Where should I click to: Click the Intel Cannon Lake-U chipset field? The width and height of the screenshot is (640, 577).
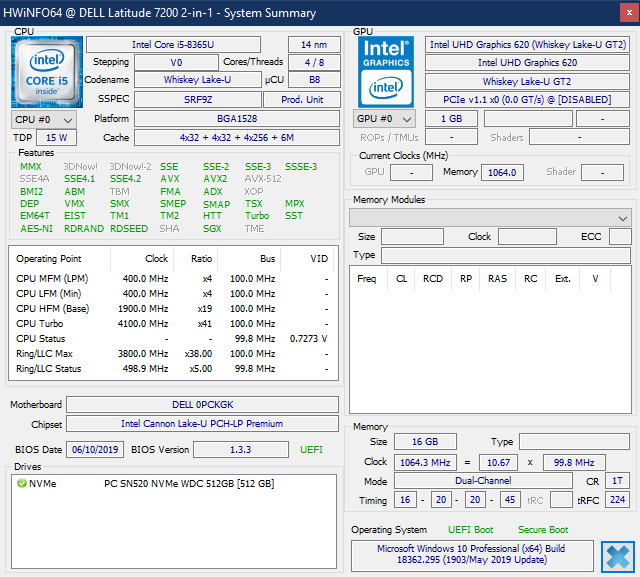pos(201,424)
